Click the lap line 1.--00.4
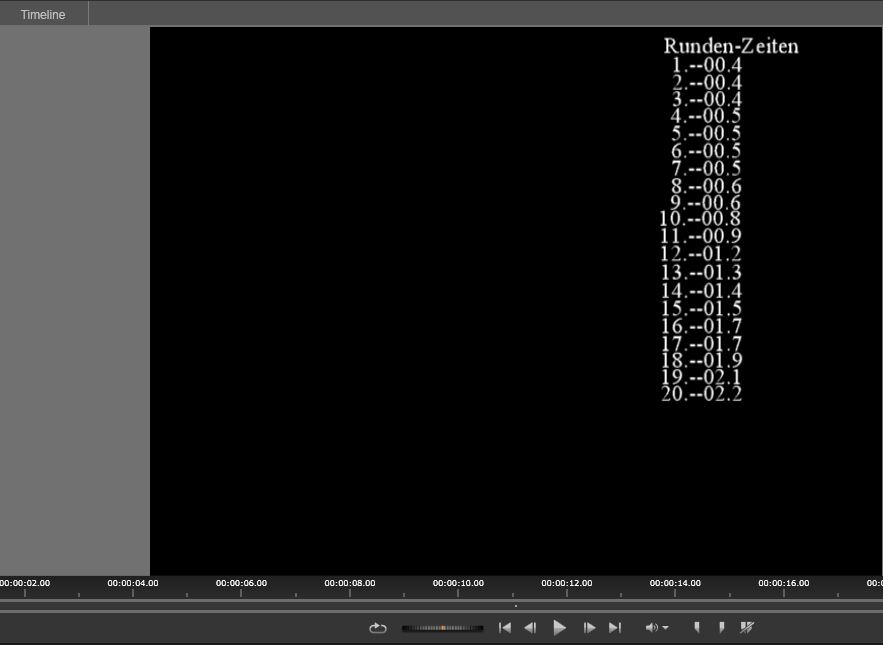Image resolution: width=883 pixels, height=645 pixels. (707, 65)
